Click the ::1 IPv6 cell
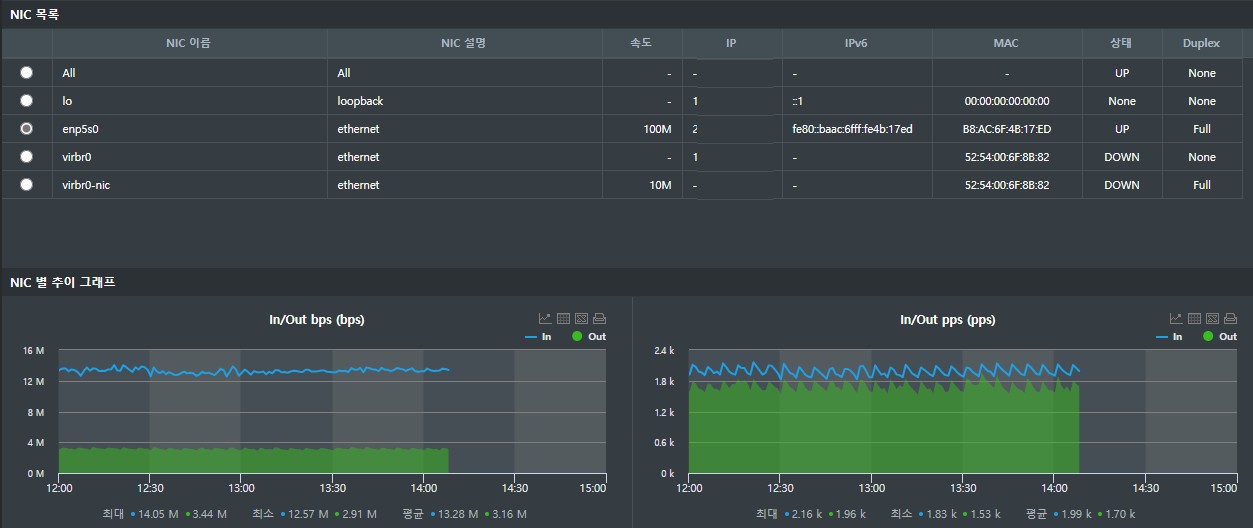The image size is (1253, 528). tap(857, 101)
